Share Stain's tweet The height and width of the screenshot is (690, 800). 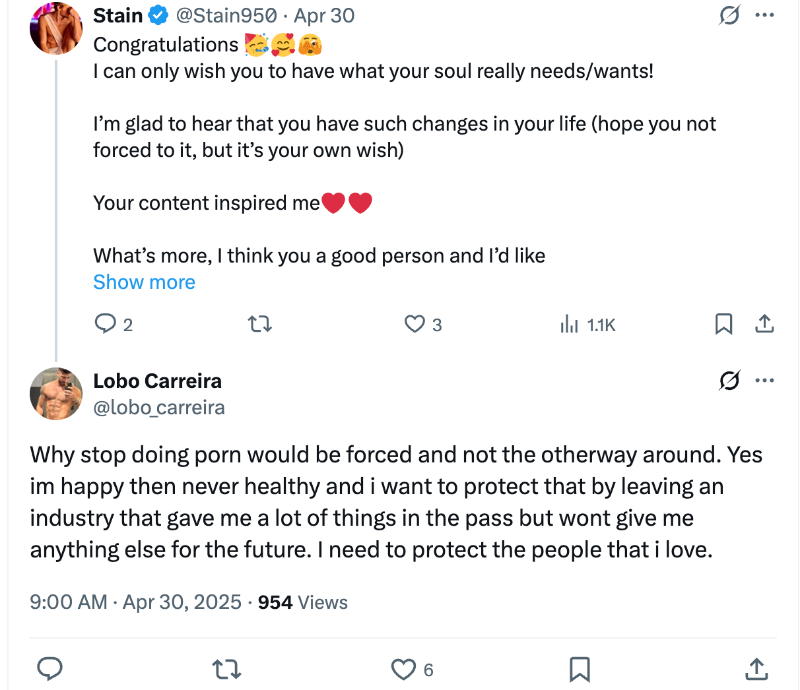pyautogui.click(x=764, y=324)
